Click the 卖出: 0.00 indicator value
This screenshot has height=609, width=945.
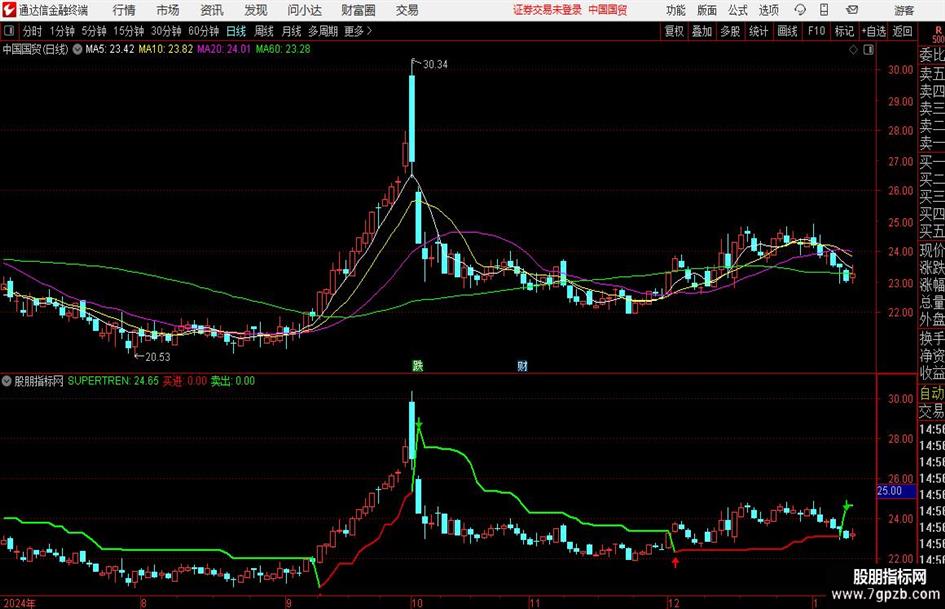pyautogui.click(x=233, y=381)
